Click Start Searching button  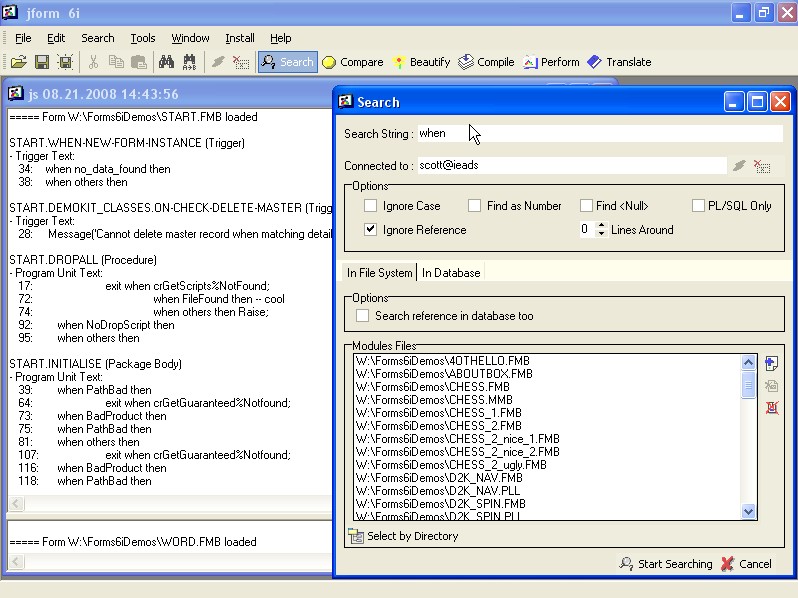(666, 564)
